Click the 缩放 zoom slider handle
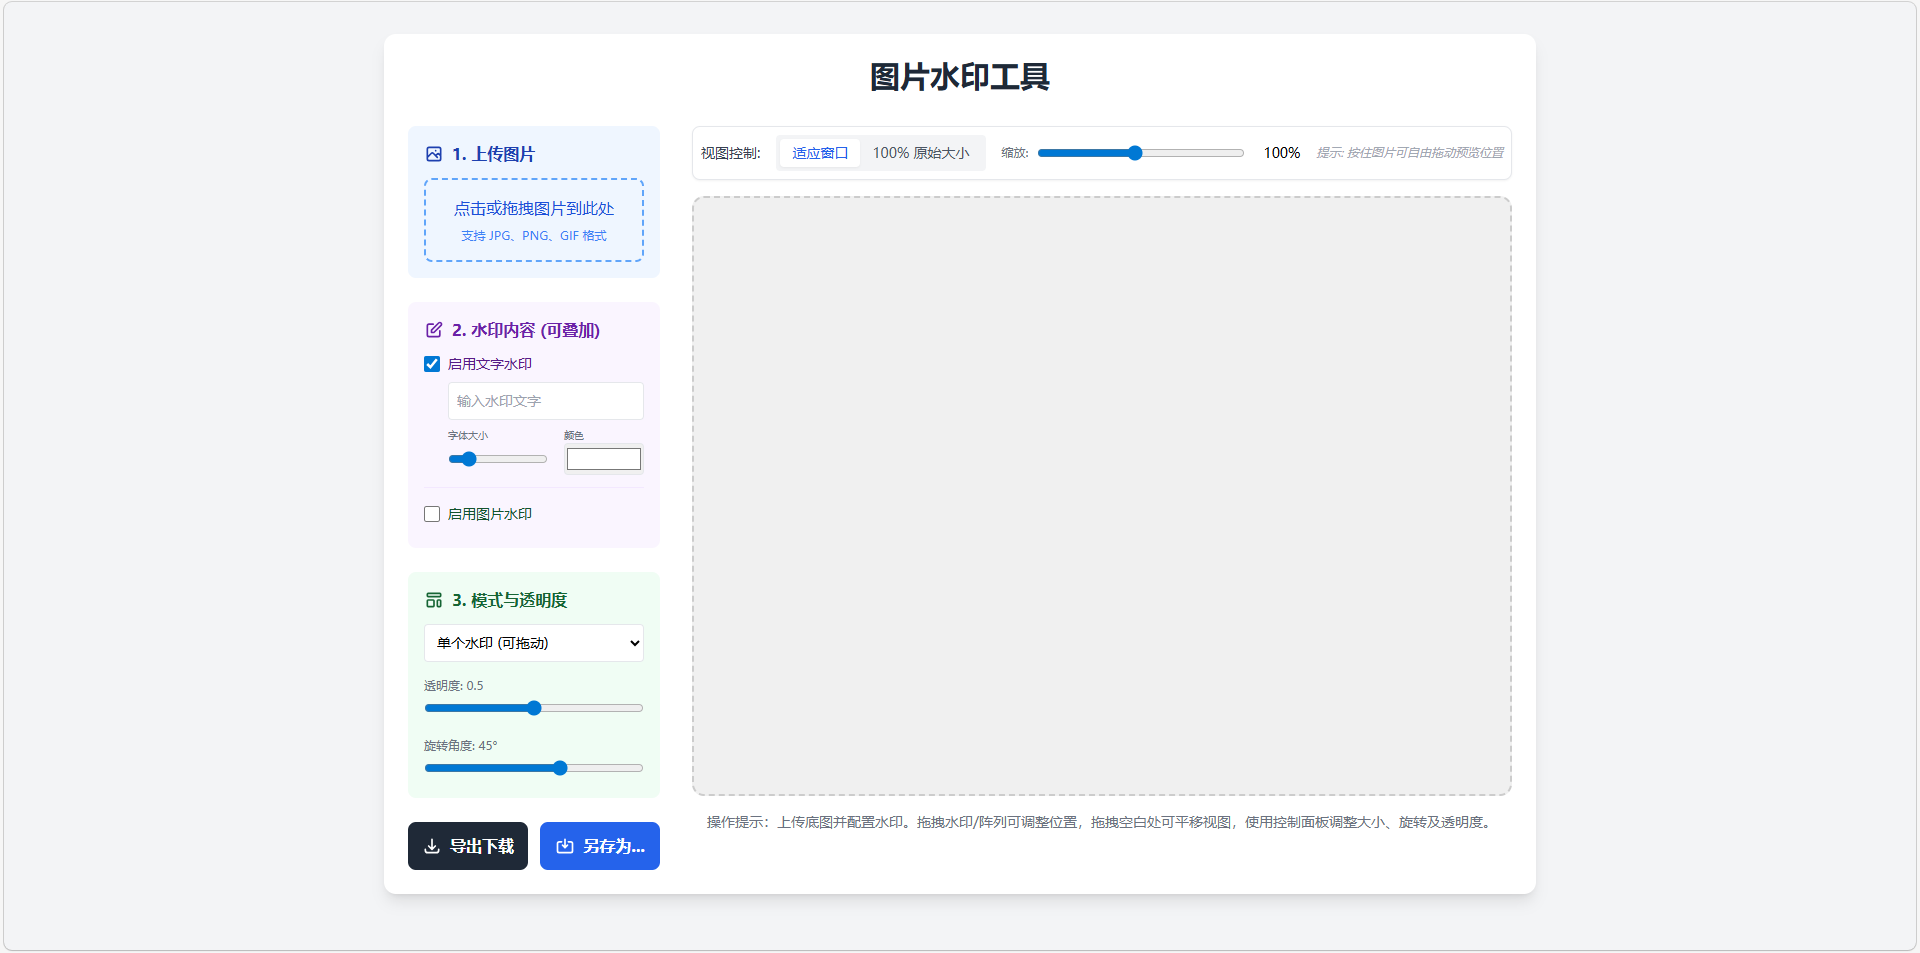The height and width of the screenshot is (953, 1920). [x=1134, y=152]
